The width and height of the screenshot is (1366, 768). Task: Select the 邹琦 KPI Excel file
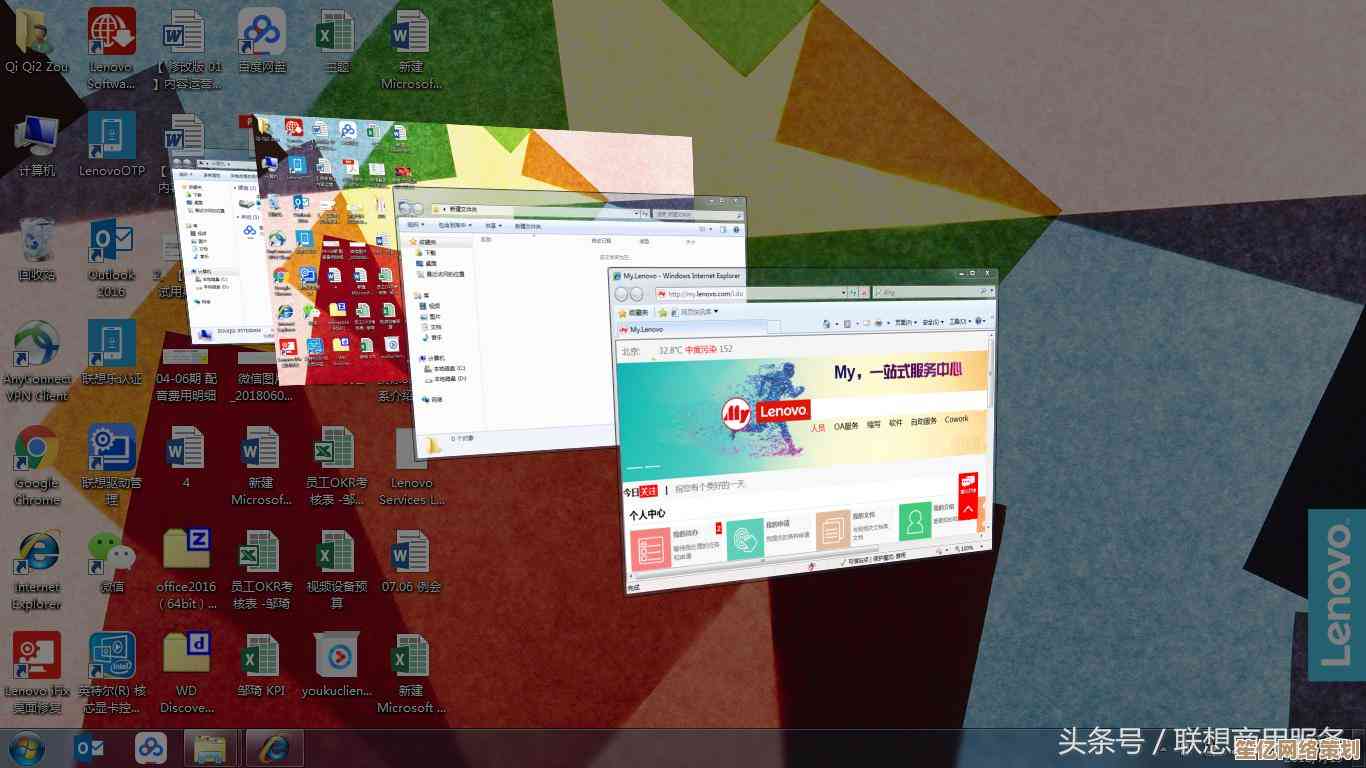tap(261, 659)
